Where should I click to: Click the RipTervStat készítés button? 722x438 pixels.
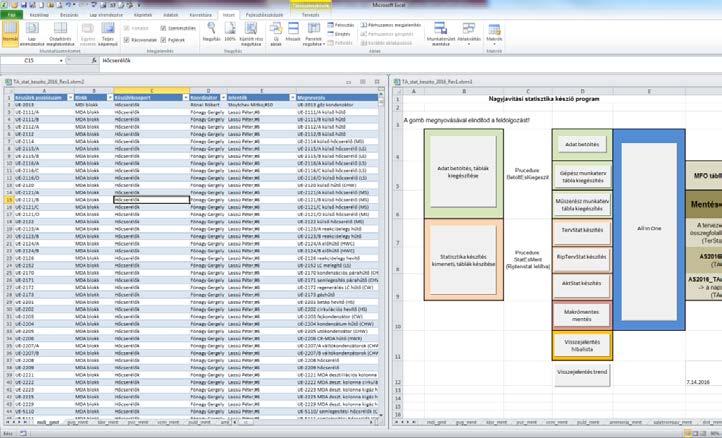[x=582, y=258]
